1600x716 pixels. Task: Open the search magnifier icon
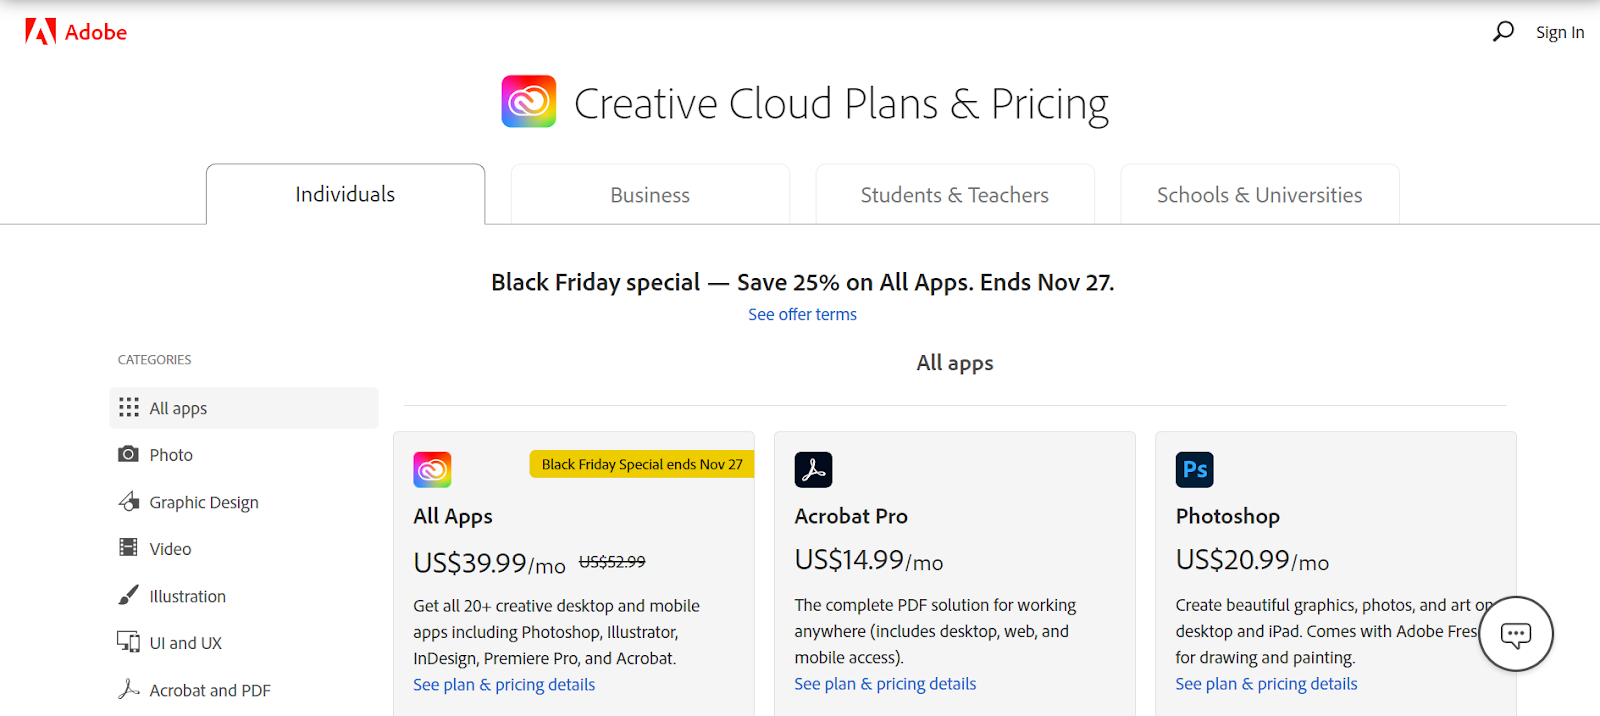[x=1503, y=32]
